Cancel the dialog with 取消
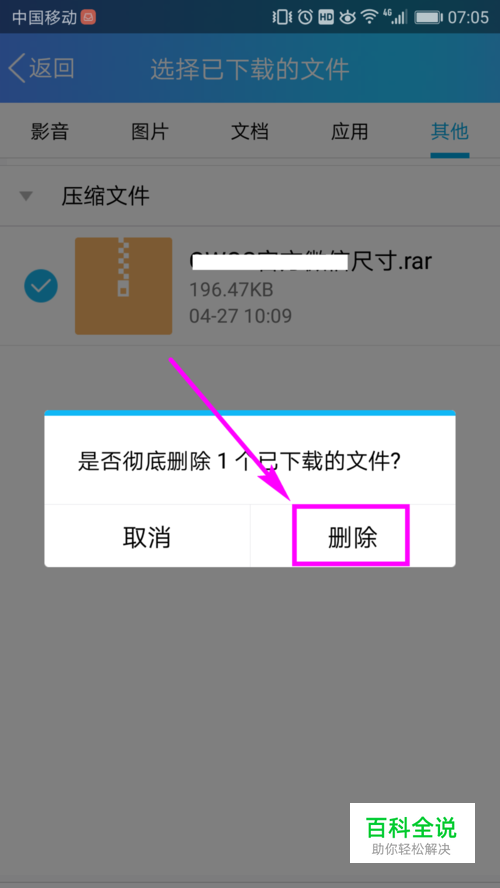 [147, 537]
